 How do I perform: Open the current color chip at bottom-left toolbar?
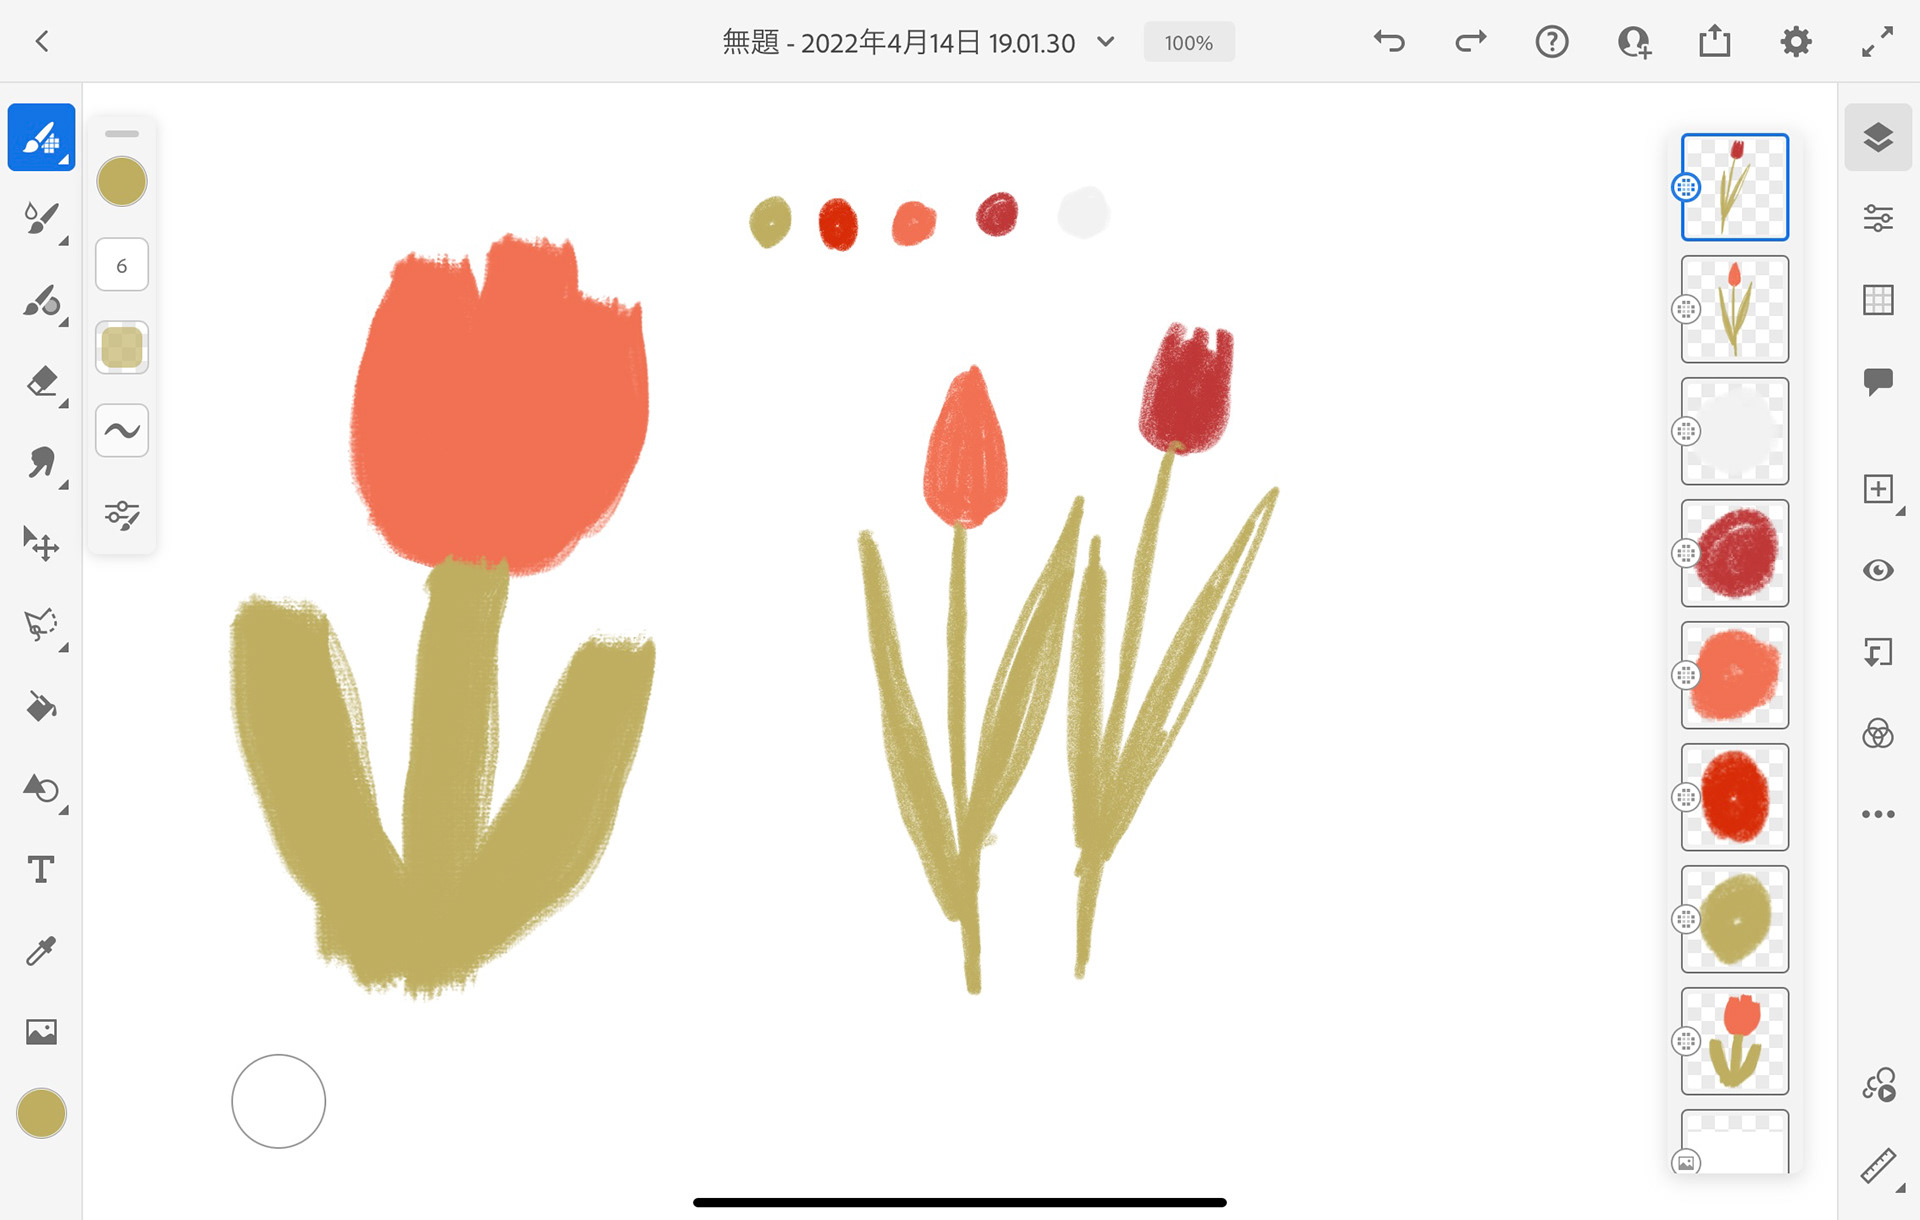point(42,1113)
